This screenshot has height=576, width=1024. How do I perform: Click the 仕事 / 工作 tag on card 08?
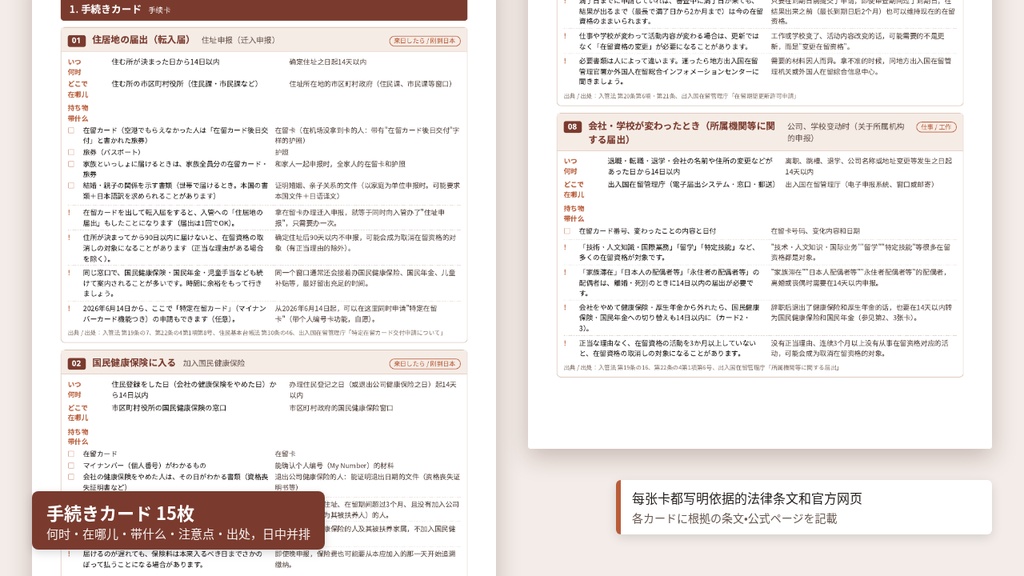(936, 127)
